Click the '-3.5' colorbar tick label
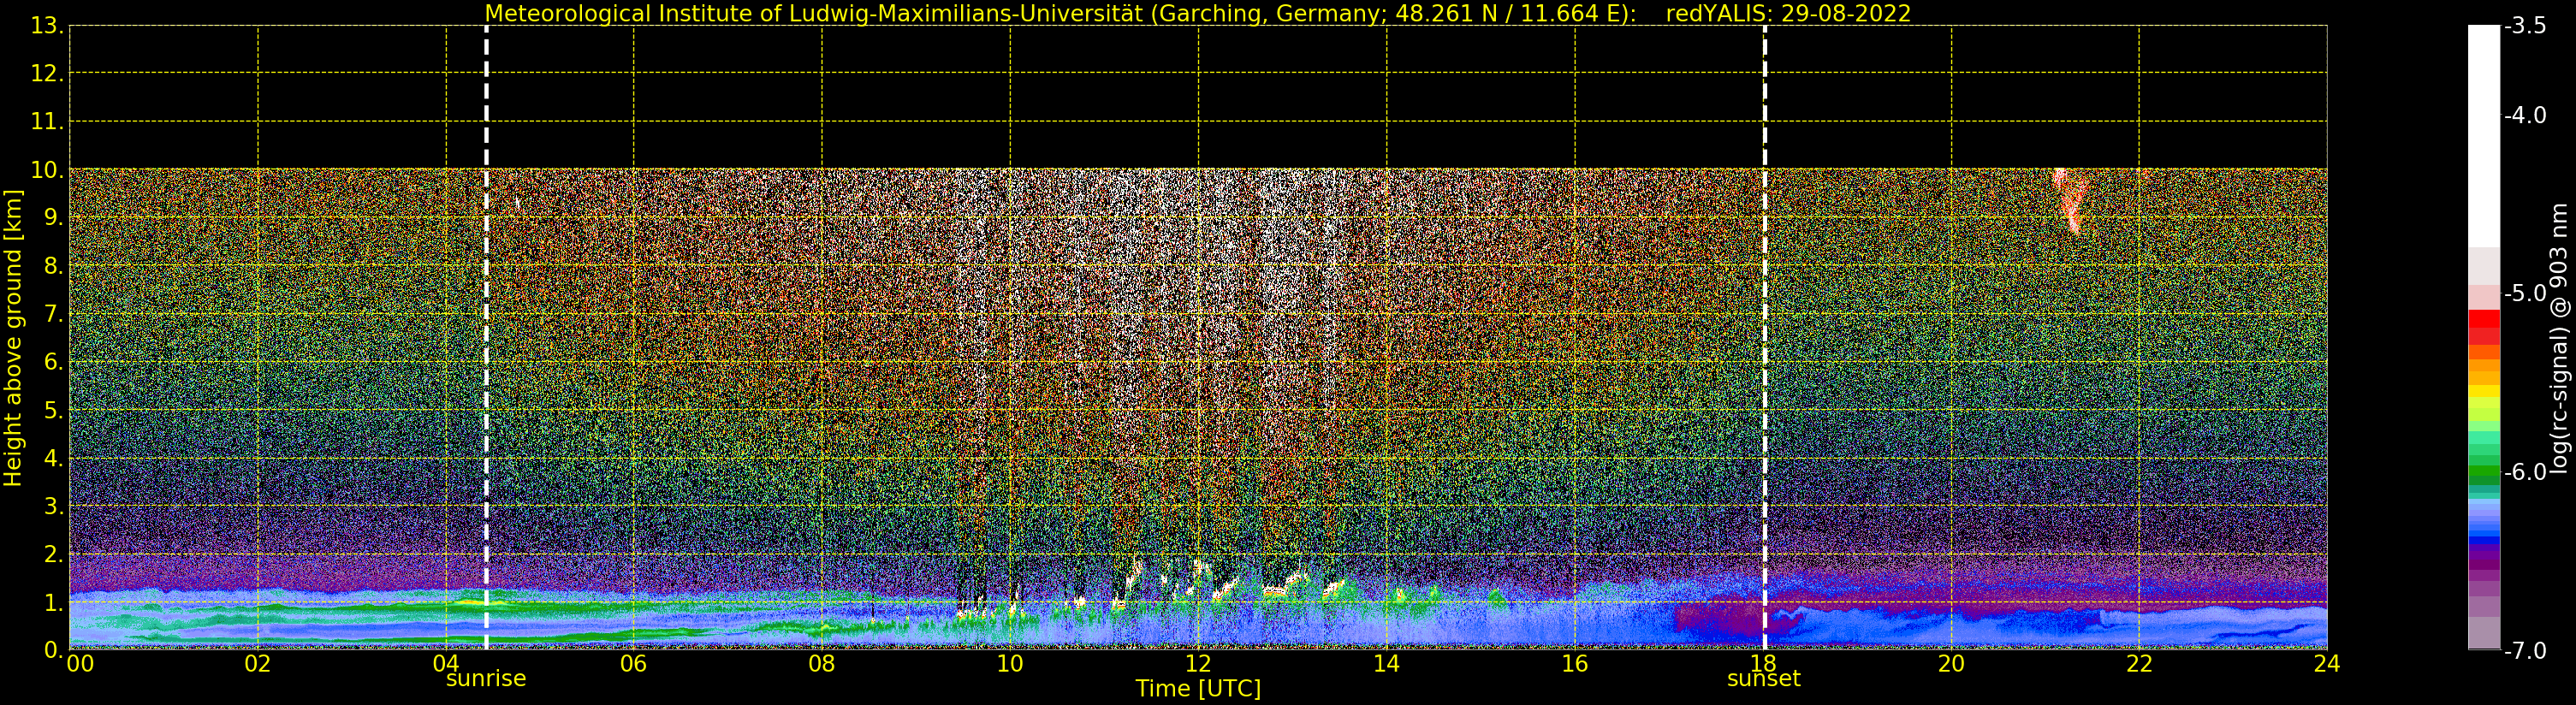 click(2525, 26)
